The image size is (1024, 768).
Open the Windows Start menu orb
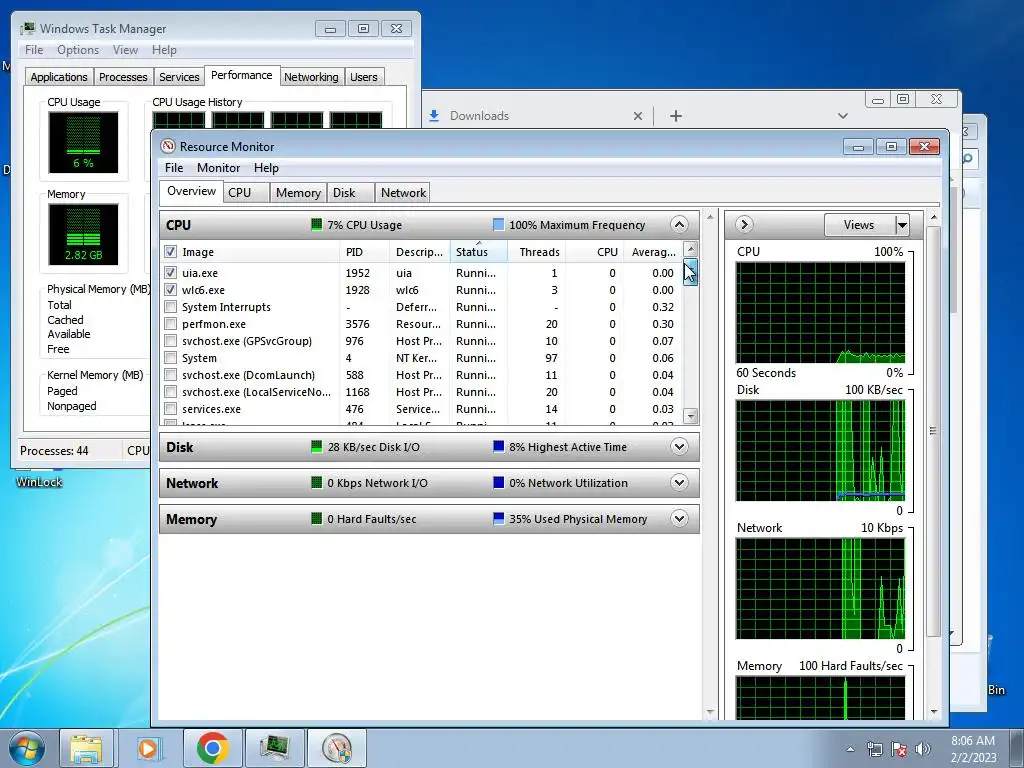point(27,748)
